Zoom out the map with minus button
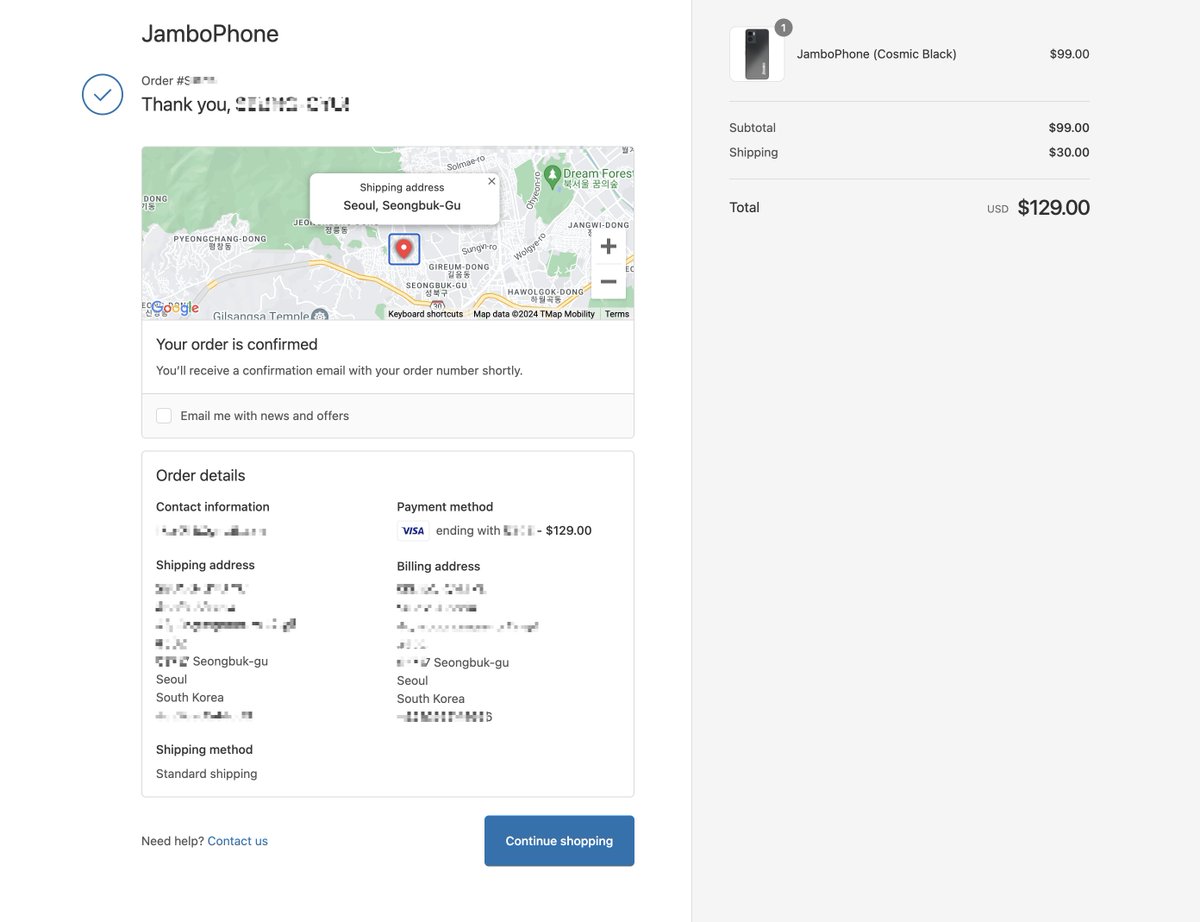Viewport: 1200px width, 922px height. pos(608,282)
